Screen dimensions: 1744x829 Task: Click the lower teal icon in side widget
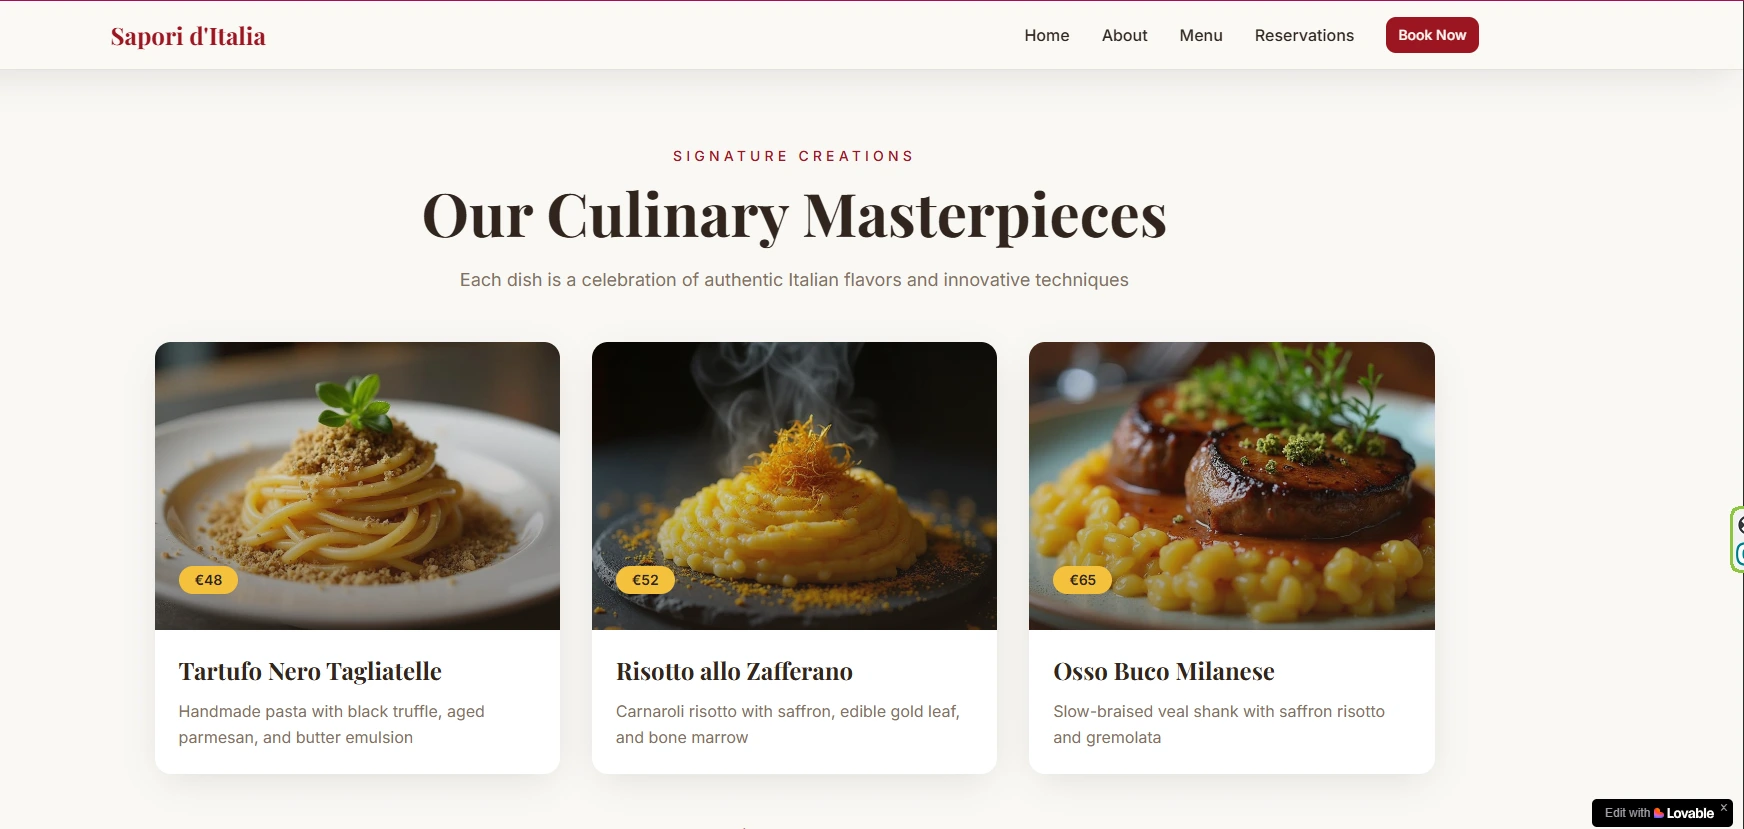click(1739, 554)
